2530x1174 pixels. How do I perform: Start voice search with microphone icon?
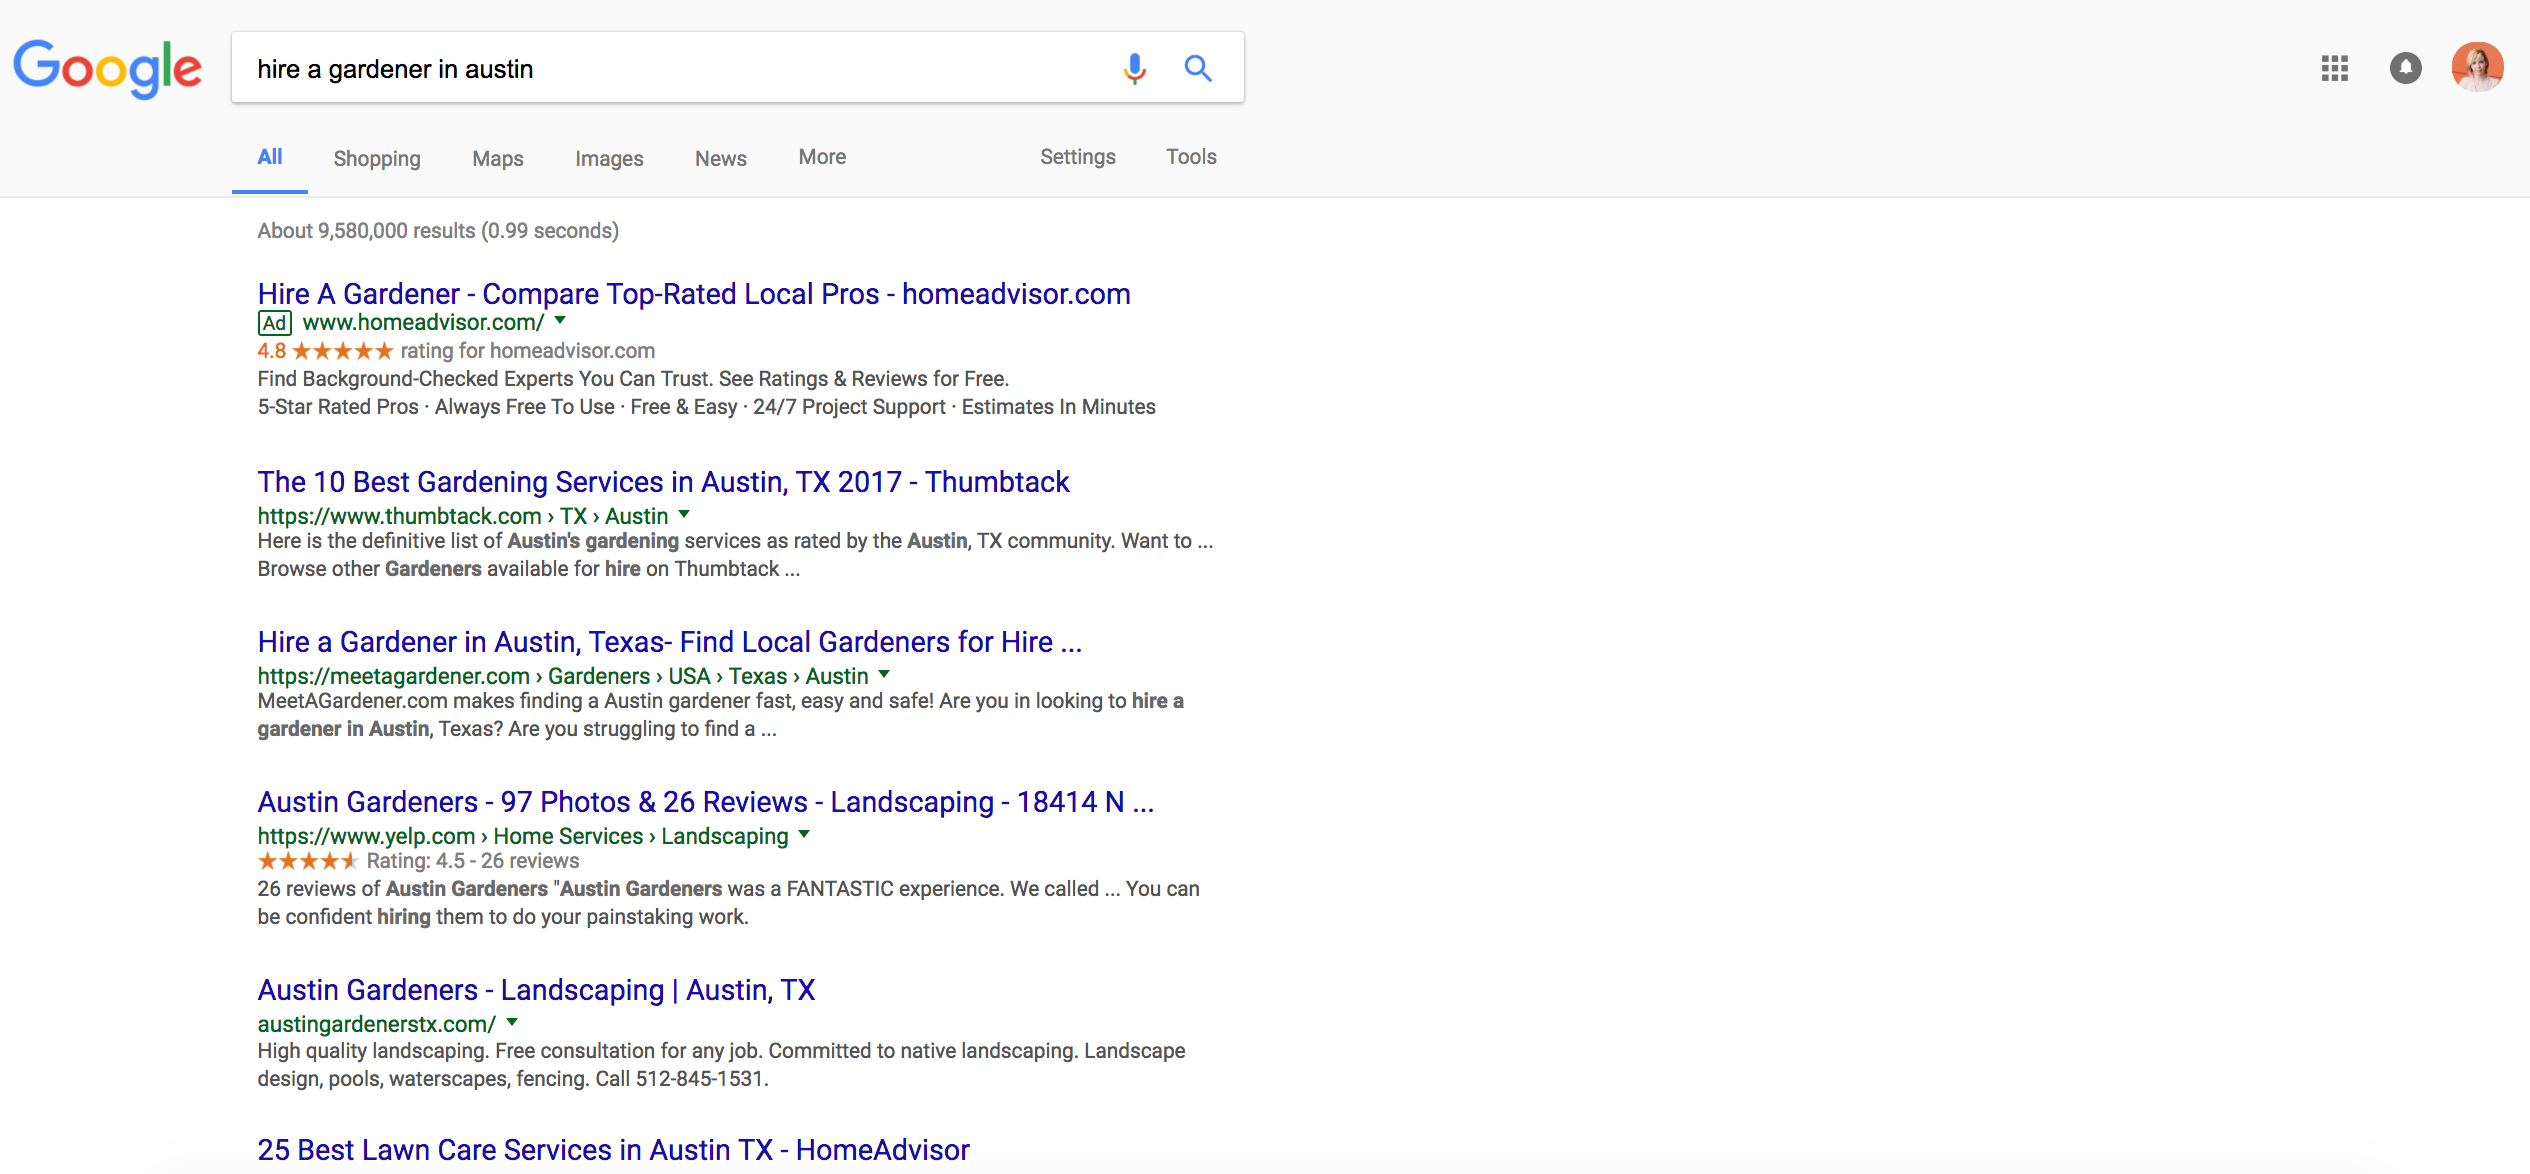(x=1134, y=68)
